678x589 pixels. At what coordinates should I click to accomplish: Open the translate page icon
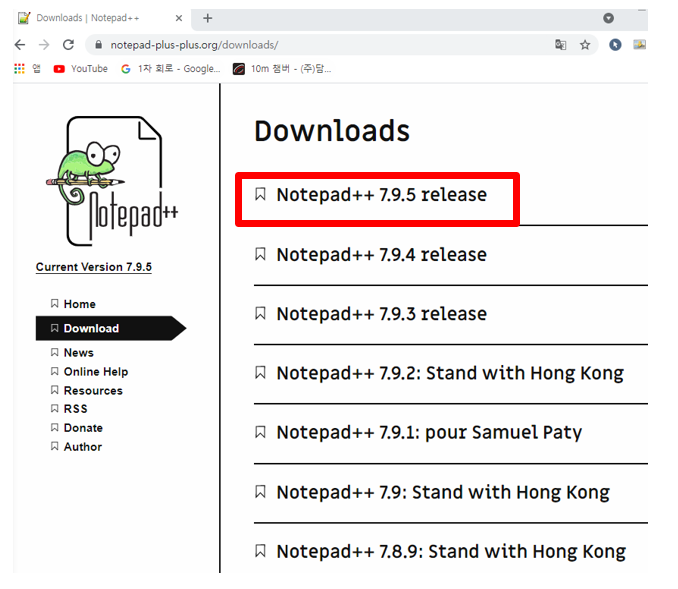pos(560,45)
